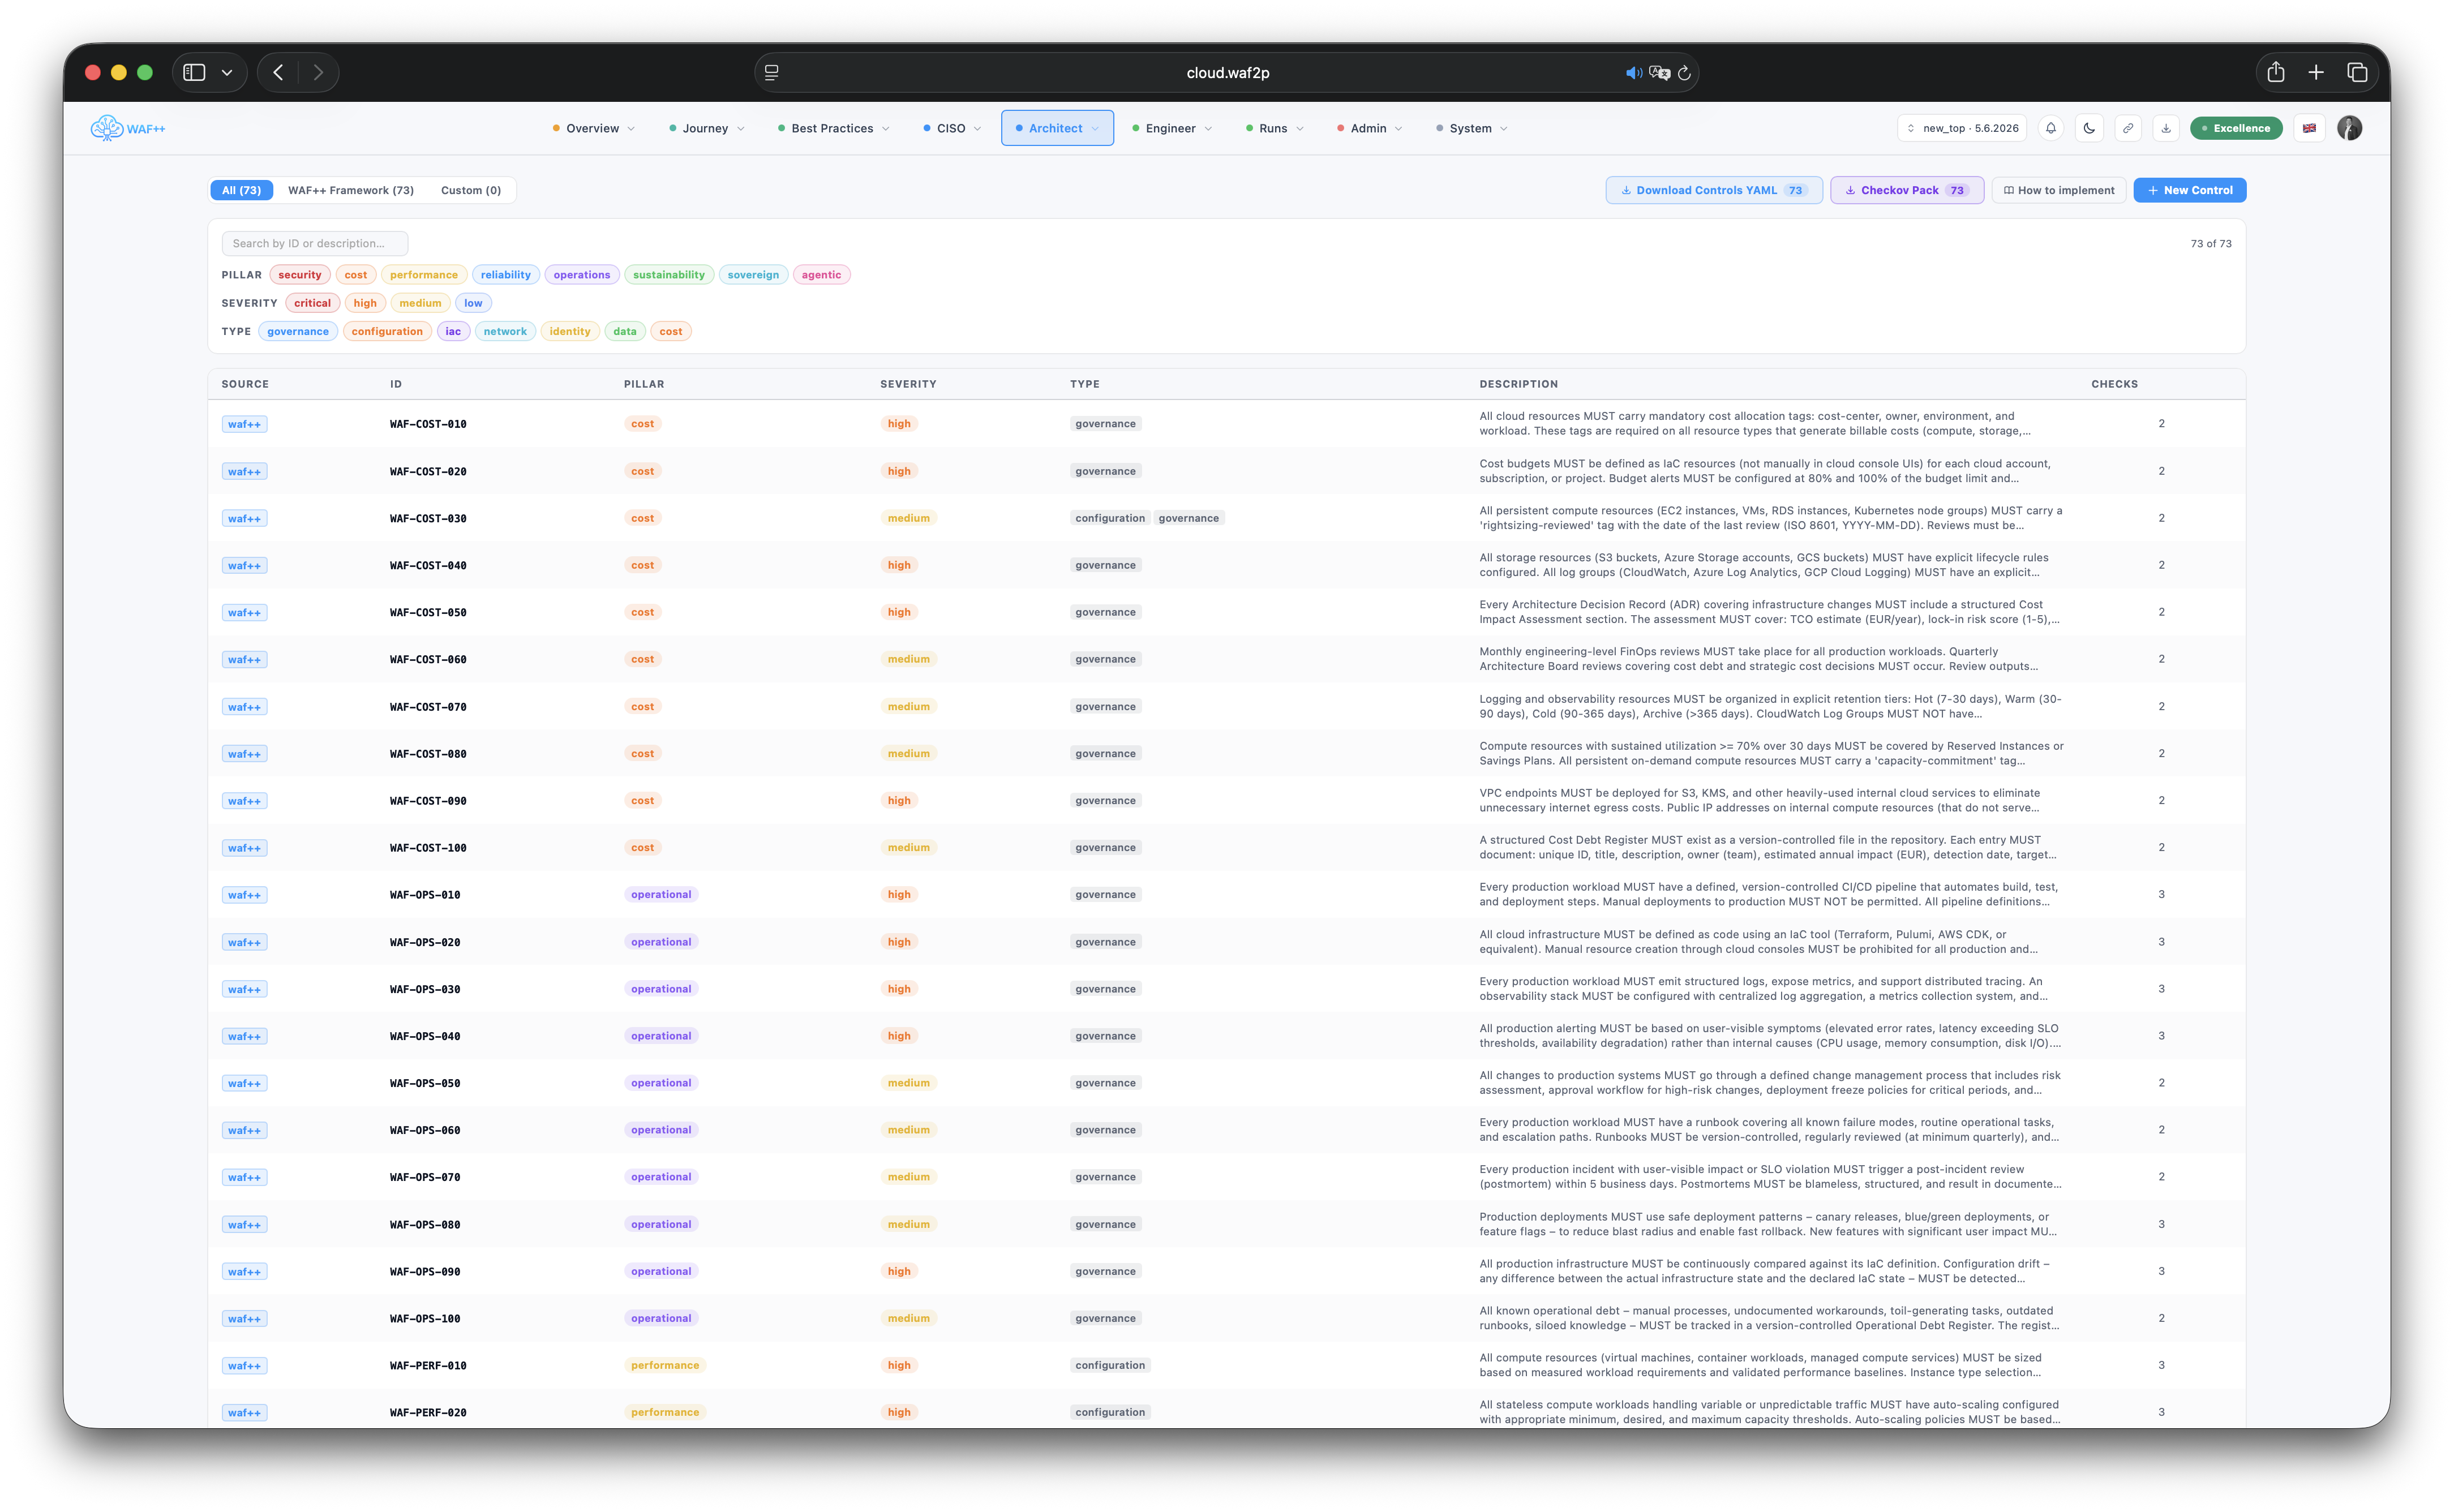Expand the Overview nav dropdown
Image resolution: width=2454 pixels, height=1512 pixels.
(x=593, y=128)
